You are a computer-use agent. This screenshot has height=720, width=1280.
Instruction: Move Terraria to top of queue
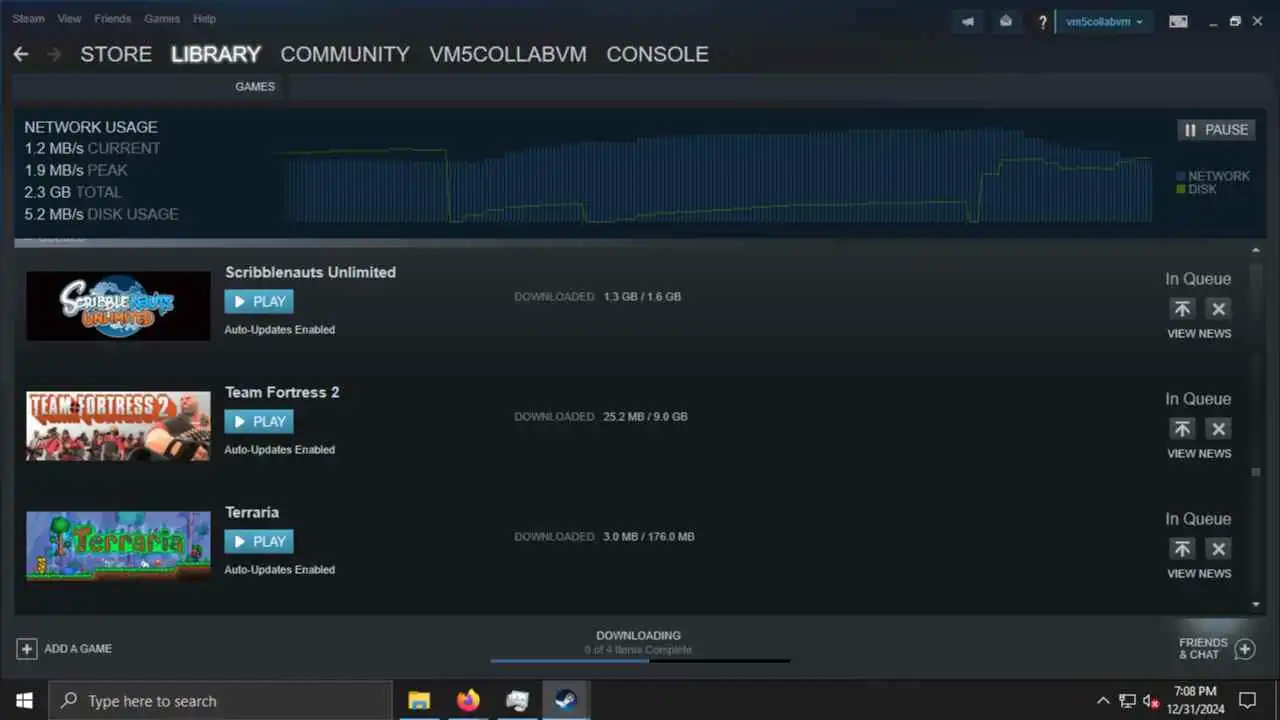(x=1182, y=548)
